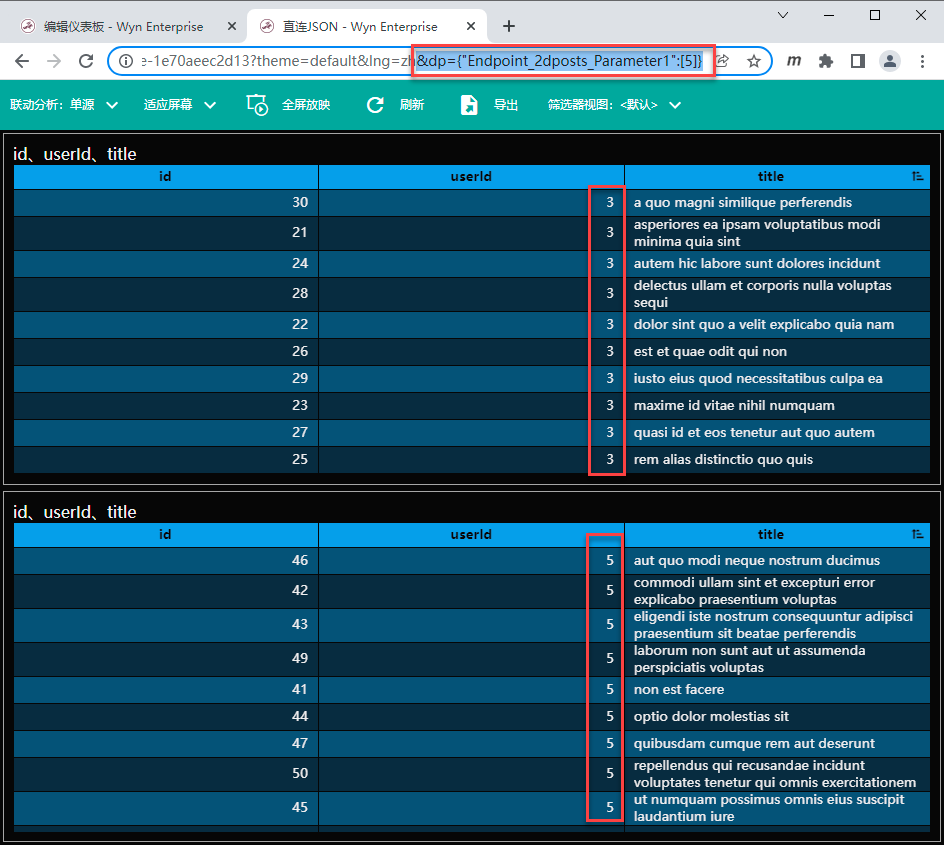Select 'optio dolor molestias sit' cell
The height and width of the screenshot is (845, 944).
click(x=777, y=717)
